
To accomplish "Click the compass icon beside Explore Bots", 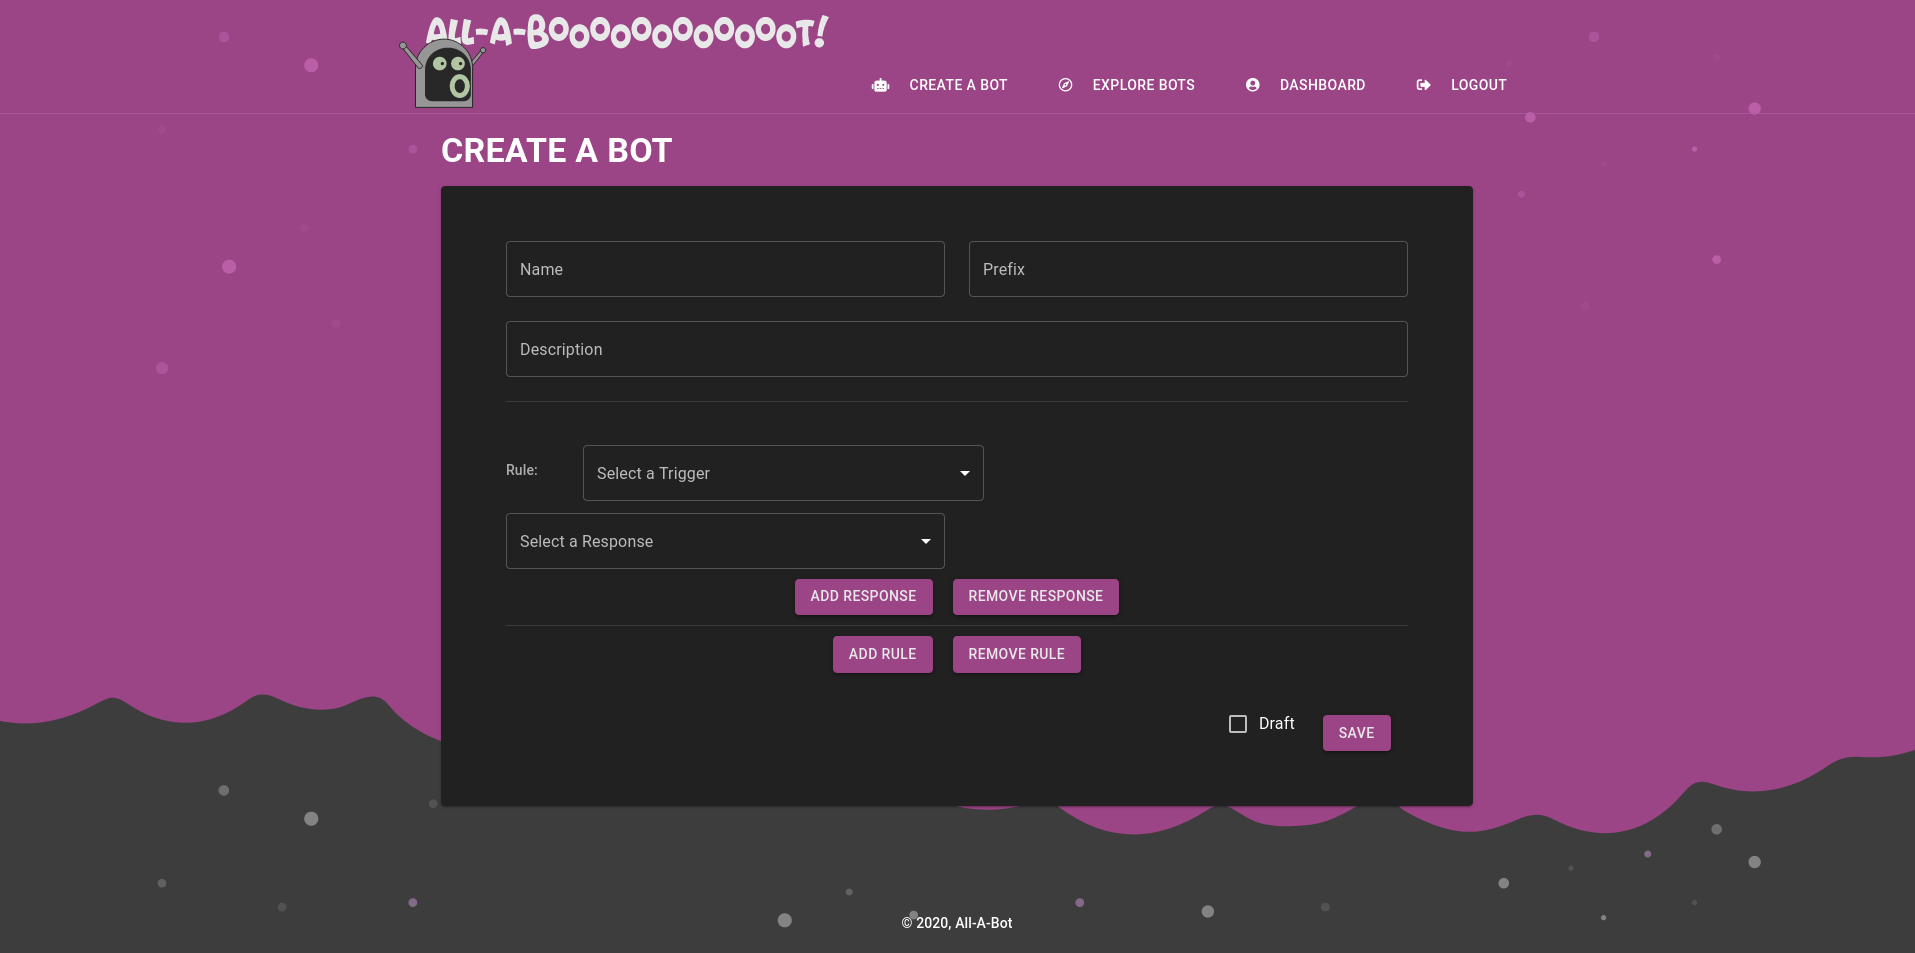I will [1065, 85].
